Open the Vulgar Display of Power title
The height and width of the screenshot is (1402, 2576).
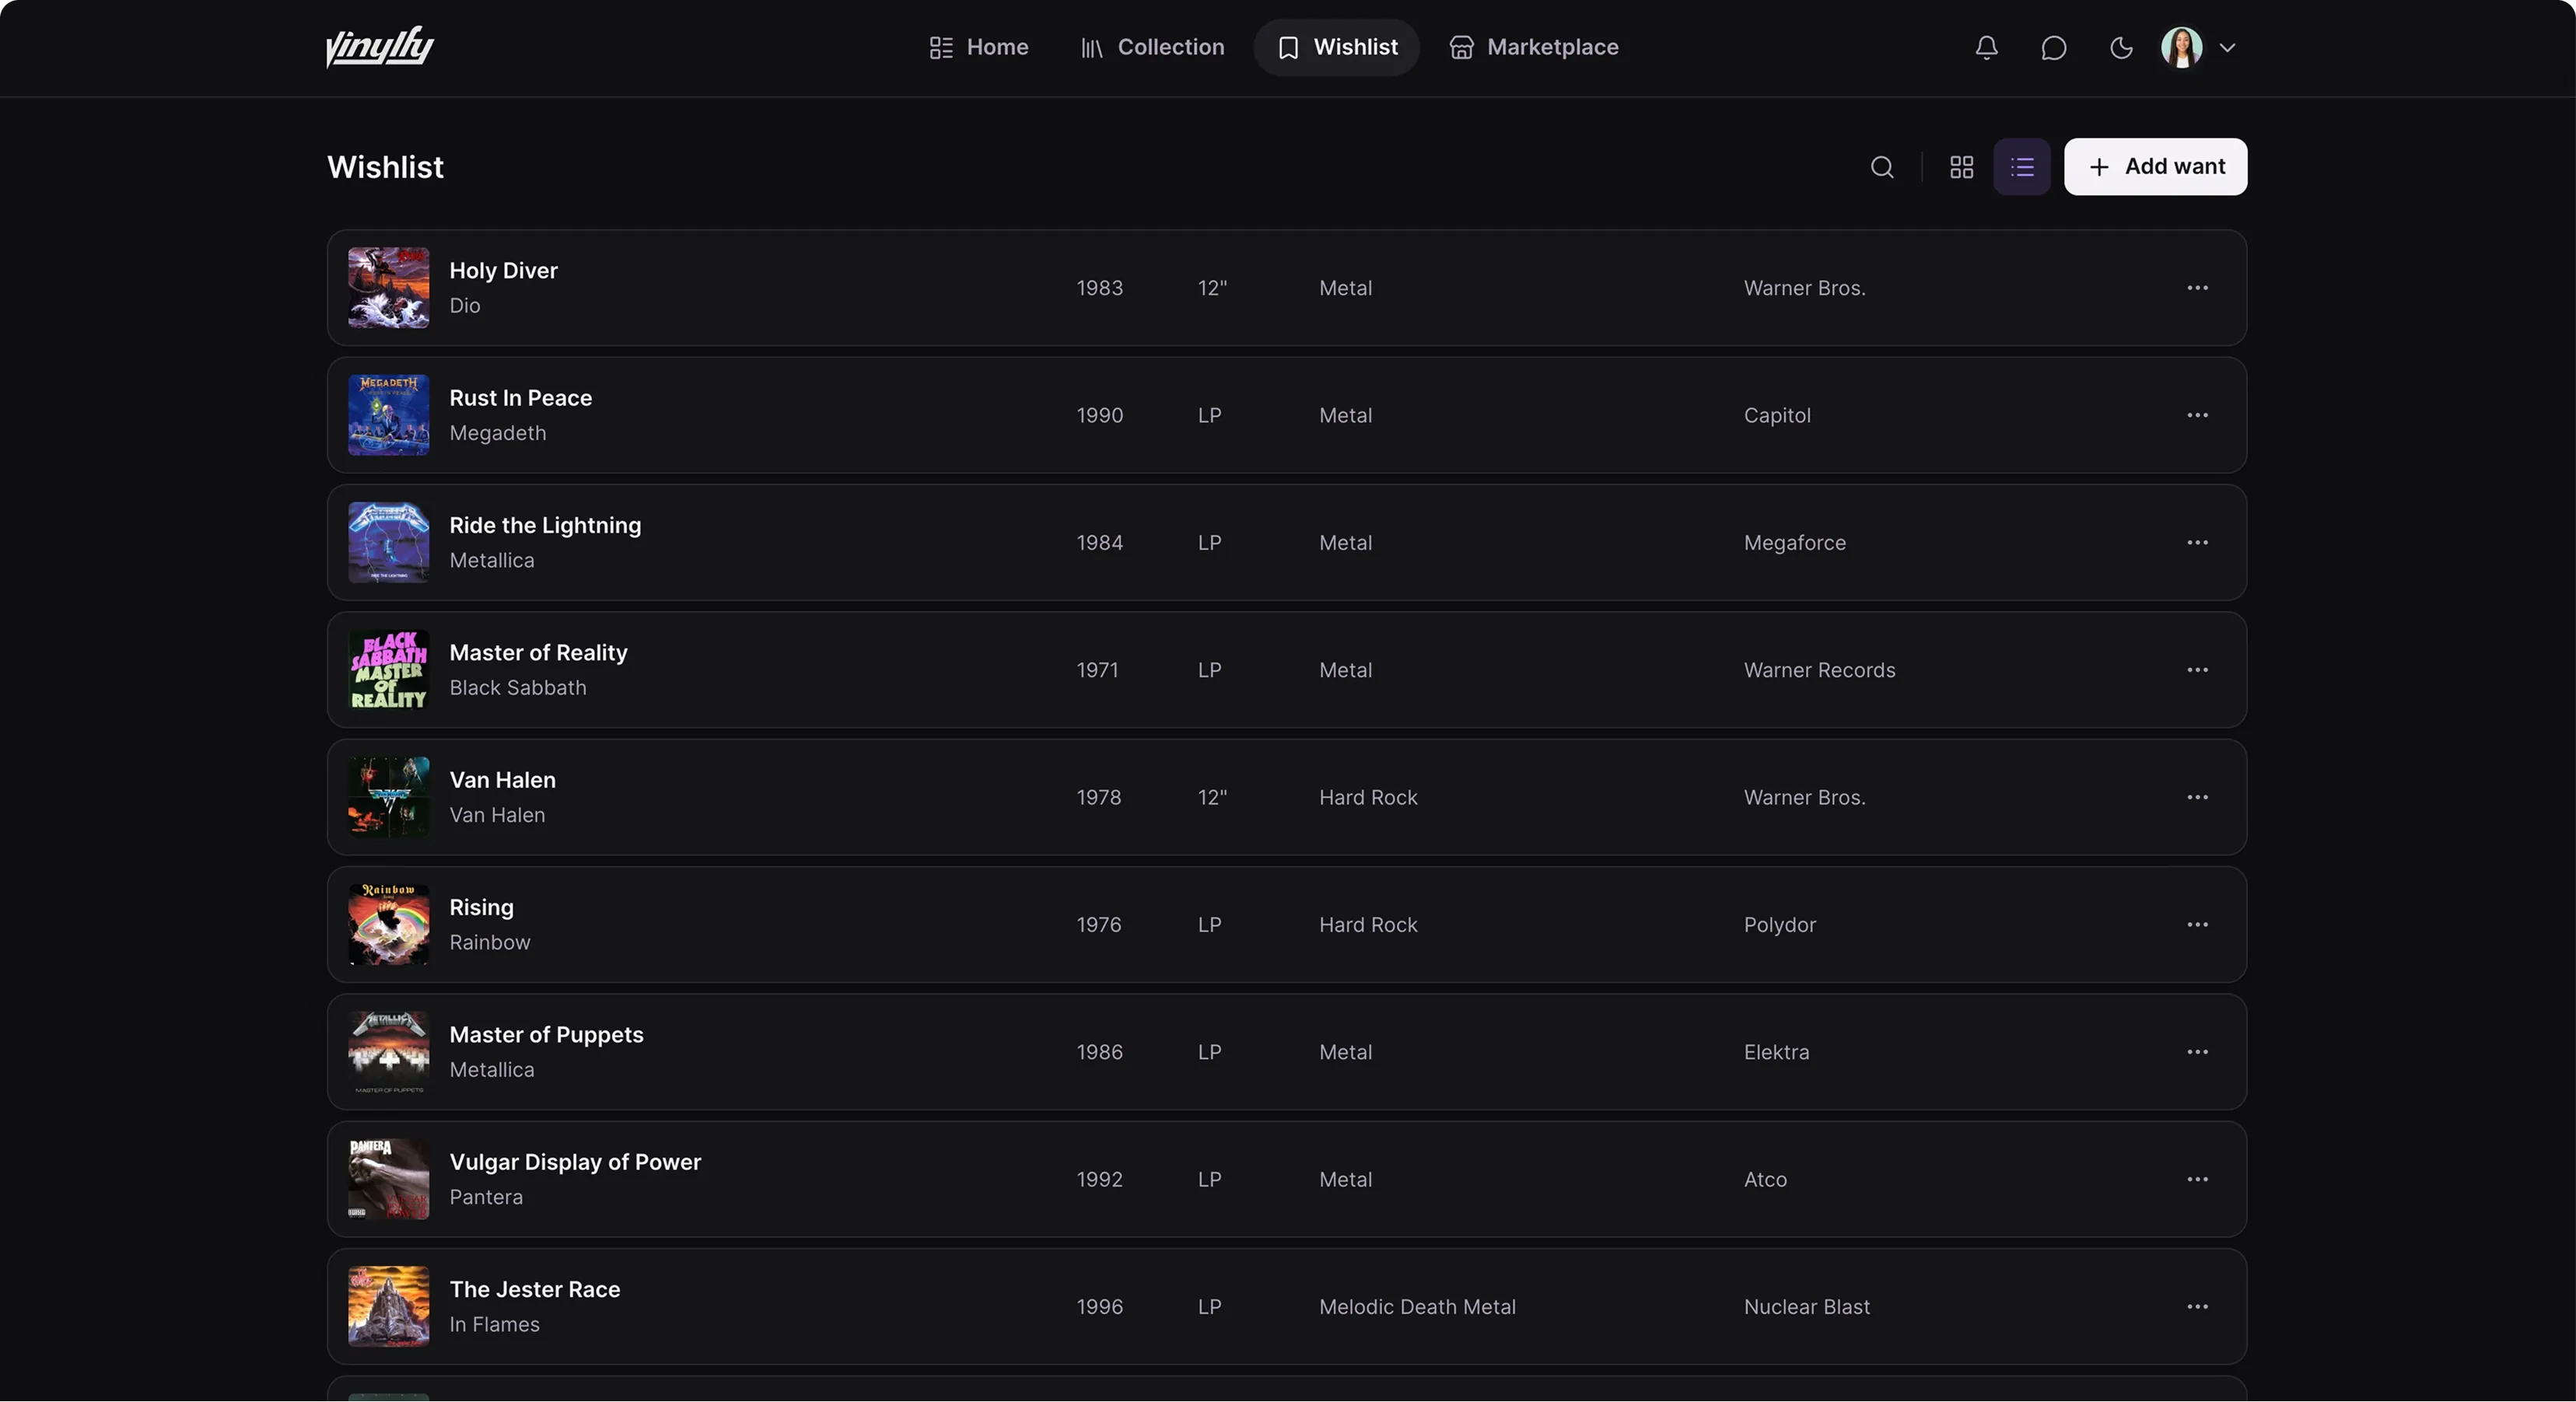(575, 1162)
